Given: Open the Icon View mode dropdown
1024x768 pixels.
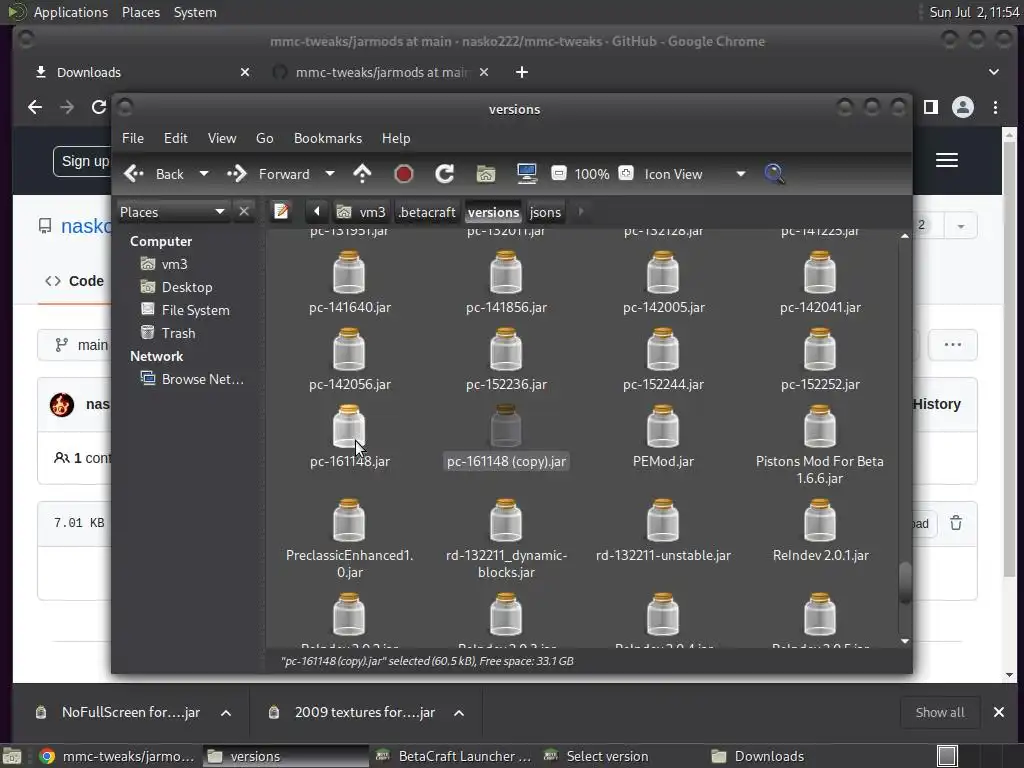Looking at the screenshot, I should point(695,174).
